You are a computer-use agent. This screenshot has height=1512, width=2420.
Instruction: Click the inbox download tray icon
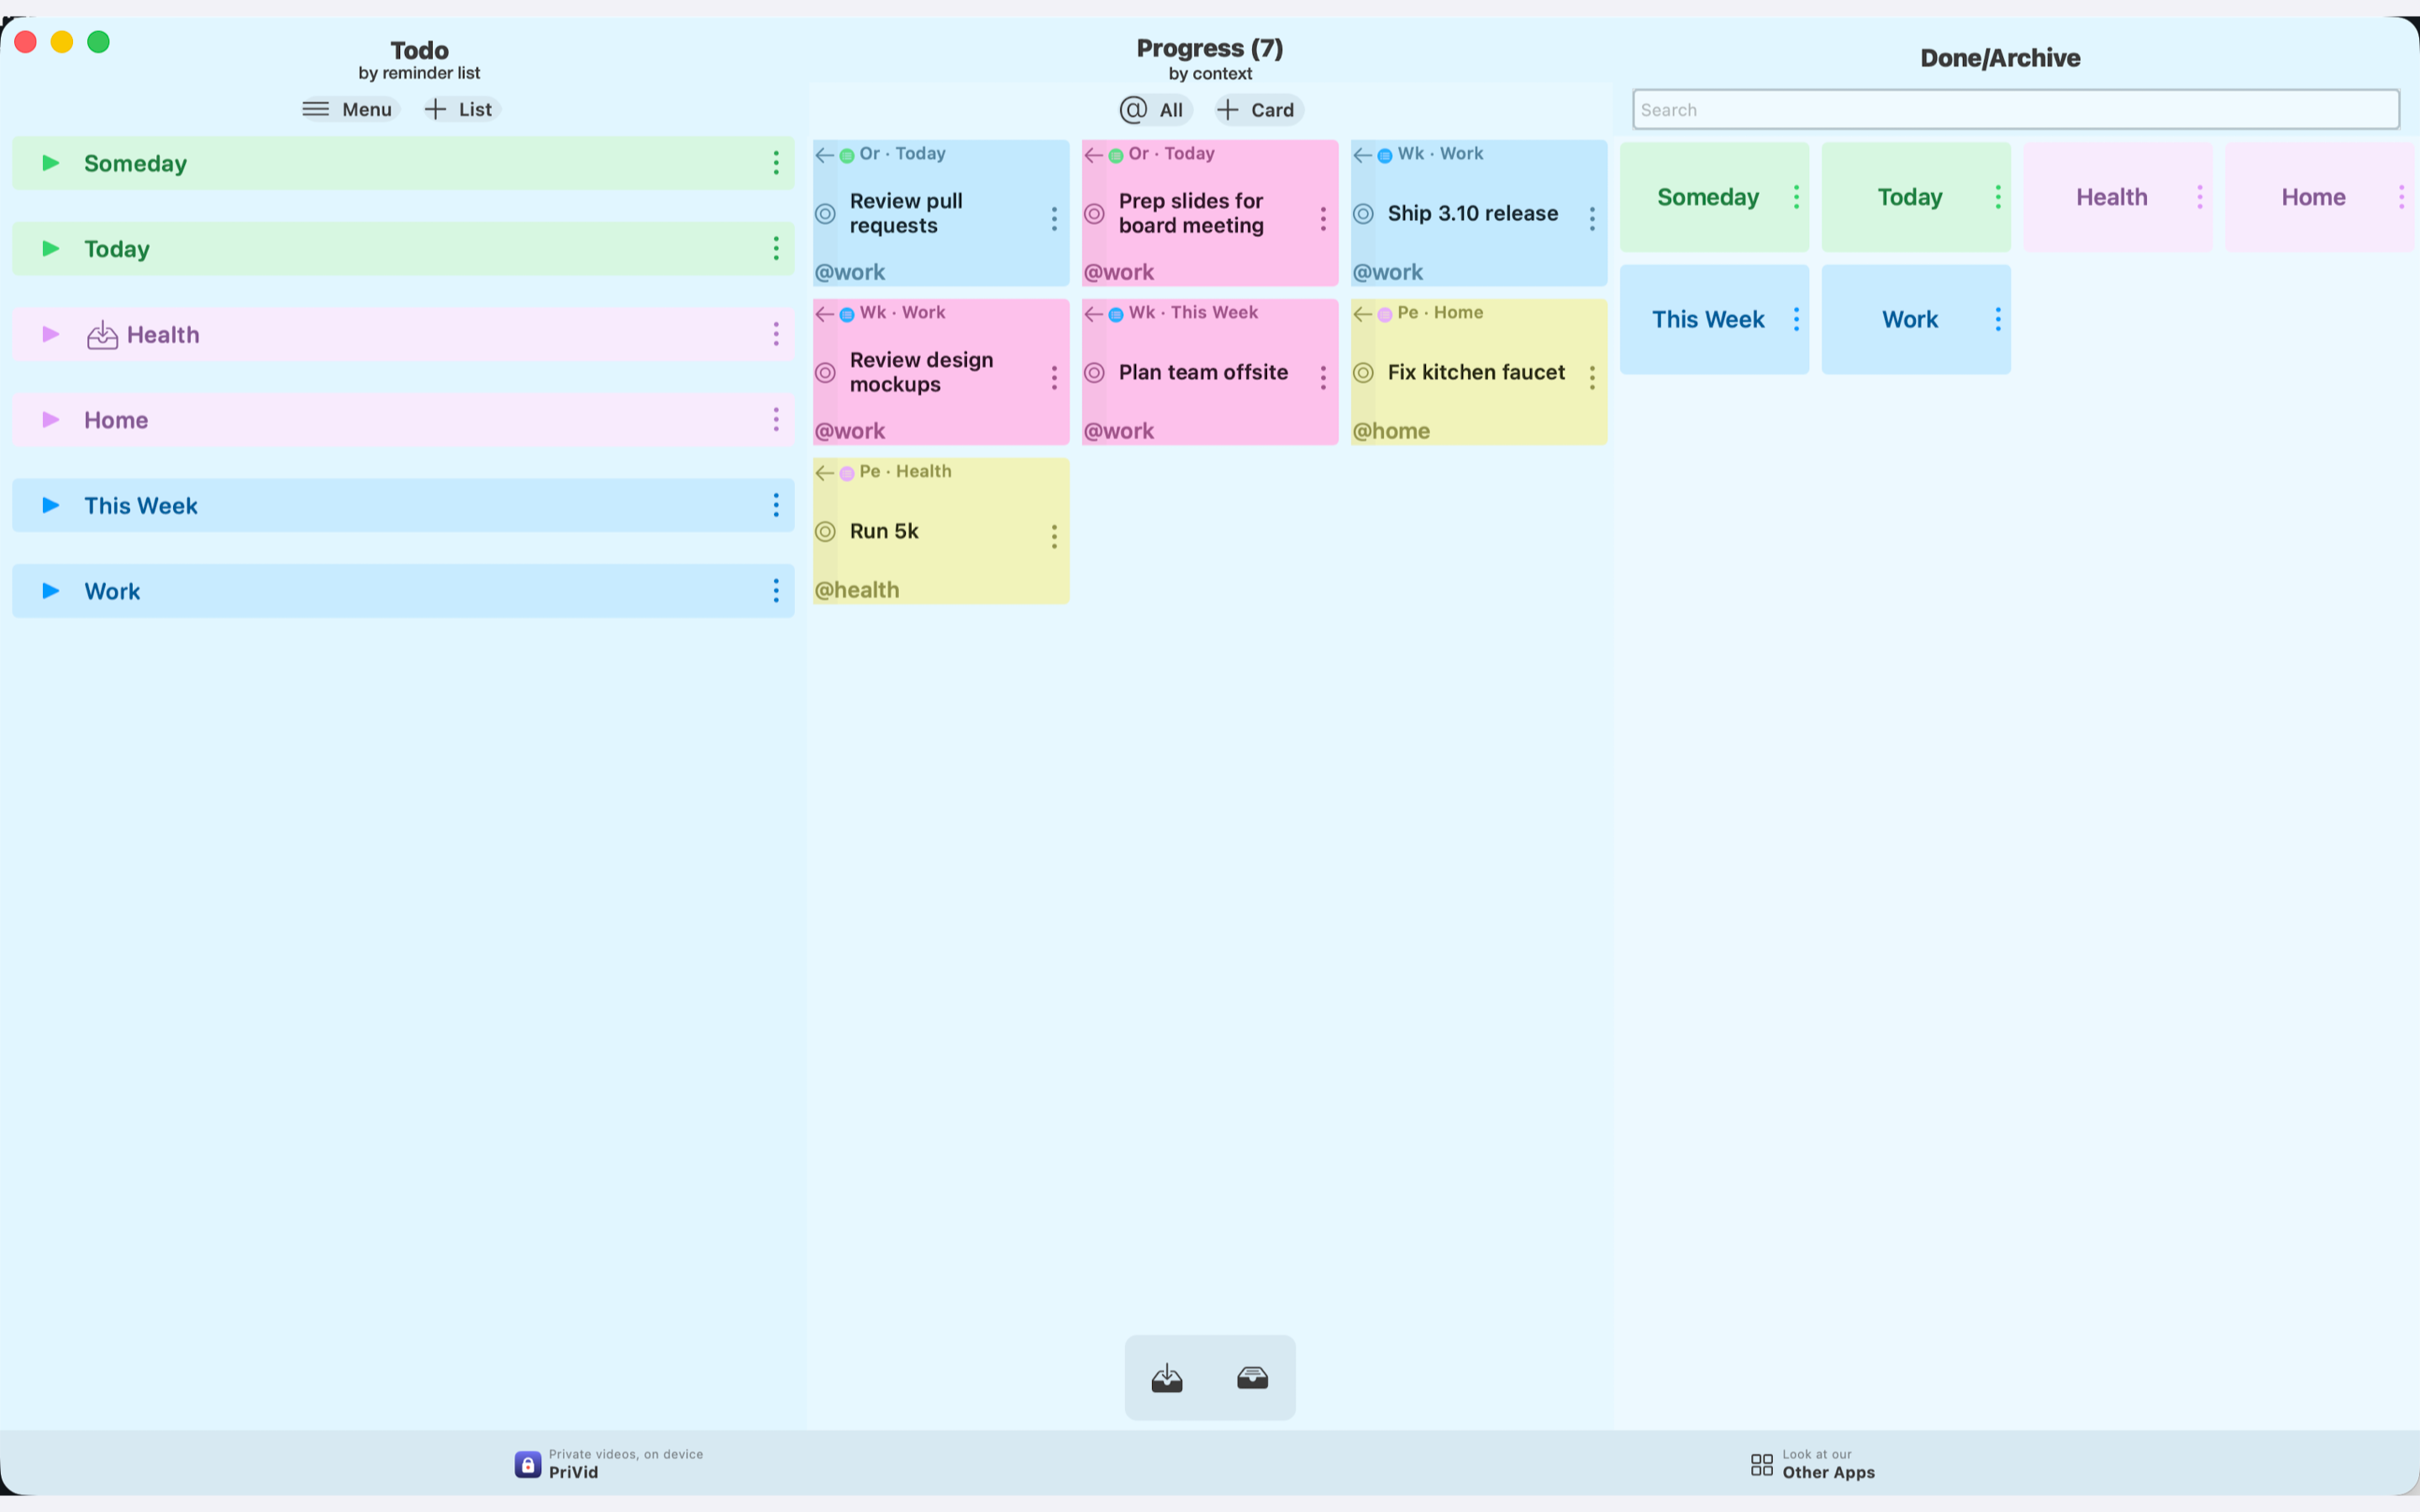pyautogui.click(x=1167, y=1378)
